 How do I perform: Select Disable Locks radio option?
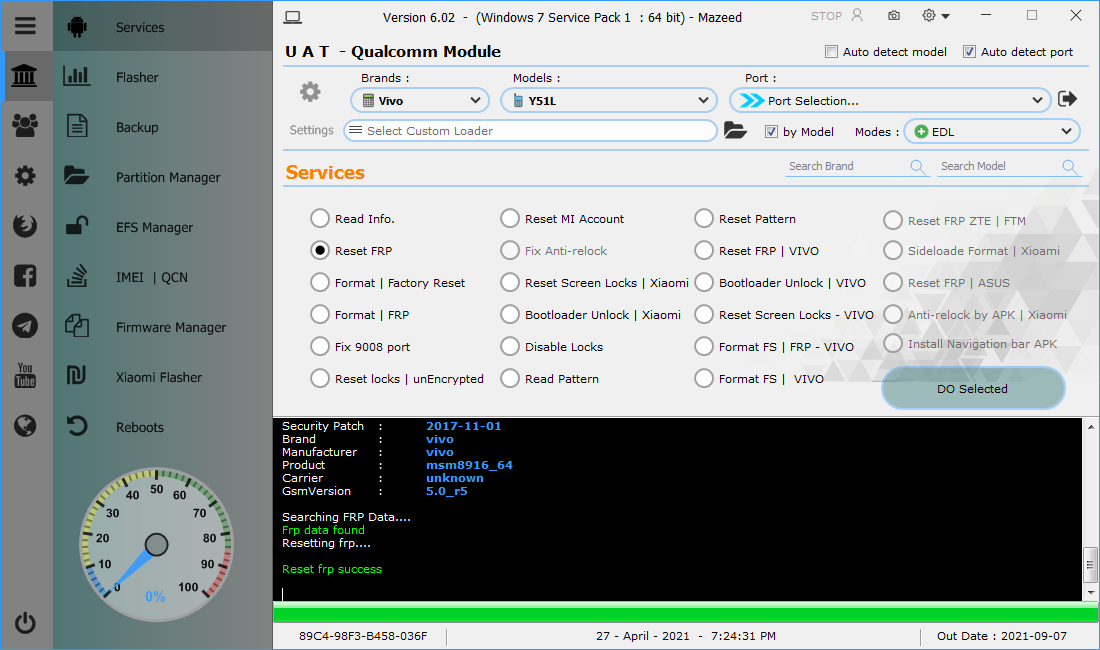pyautogui.click(x=510, y=346)
